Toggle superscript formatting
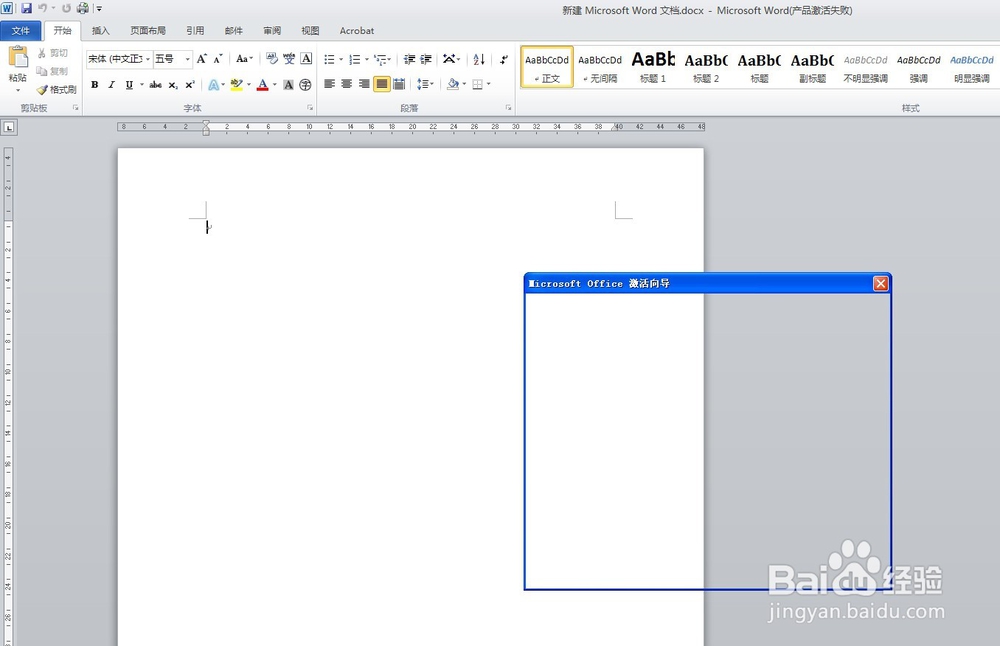The width and height of the screenshot is (1000, 646). pos(189,84)
